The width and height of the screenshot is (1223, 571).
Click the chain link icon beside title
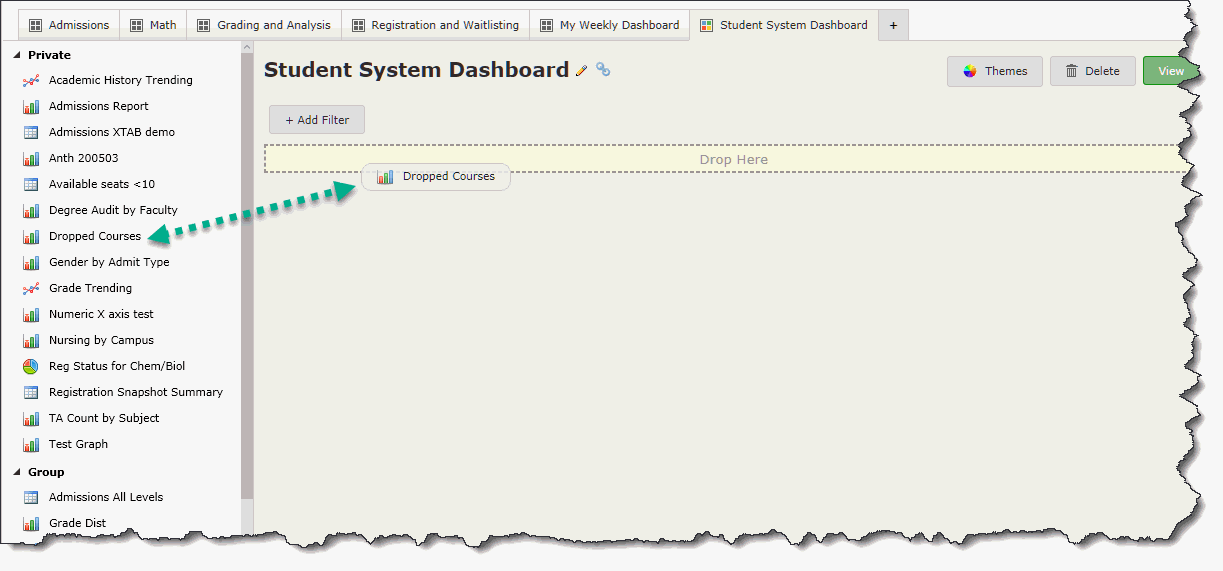603,70
